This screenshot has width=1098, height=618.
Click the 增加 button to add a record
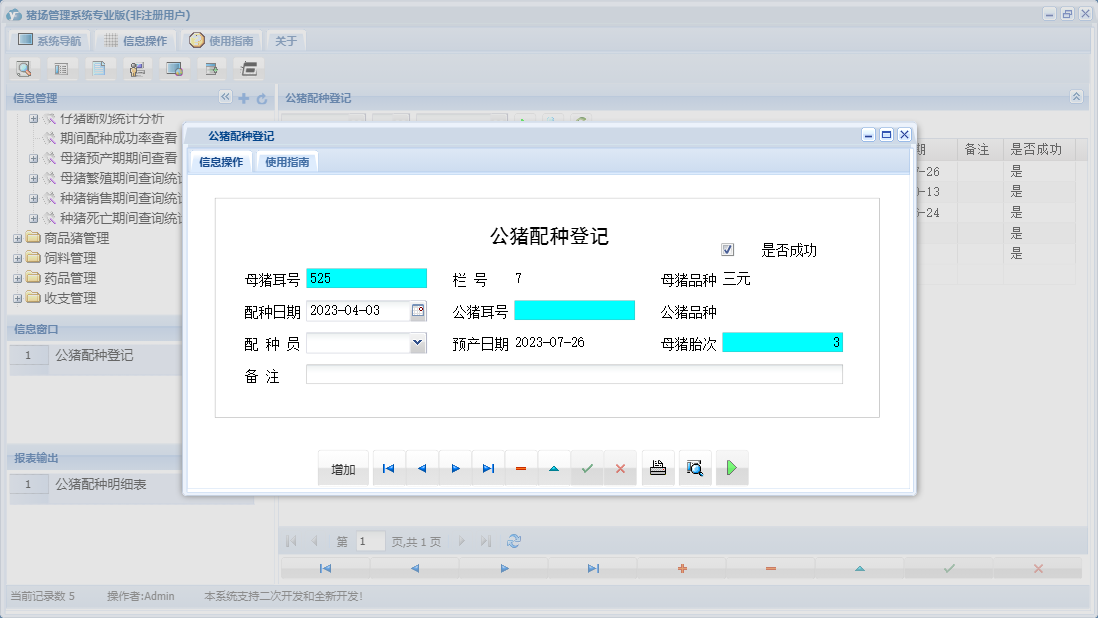pos(343,467)
